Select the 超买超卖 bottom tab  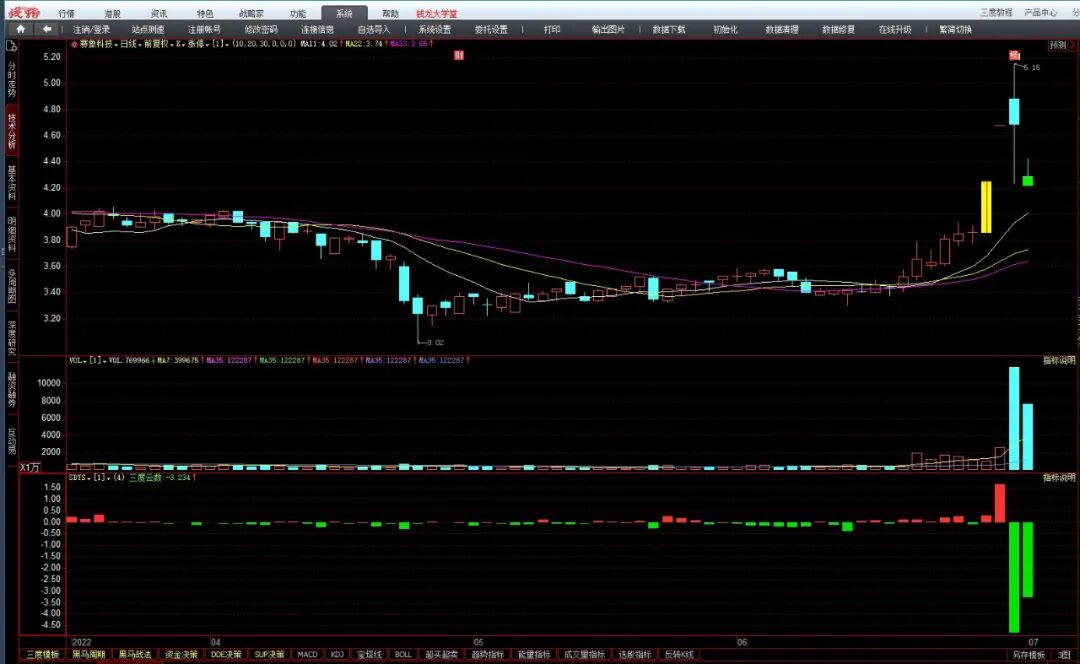pos(441,654)
